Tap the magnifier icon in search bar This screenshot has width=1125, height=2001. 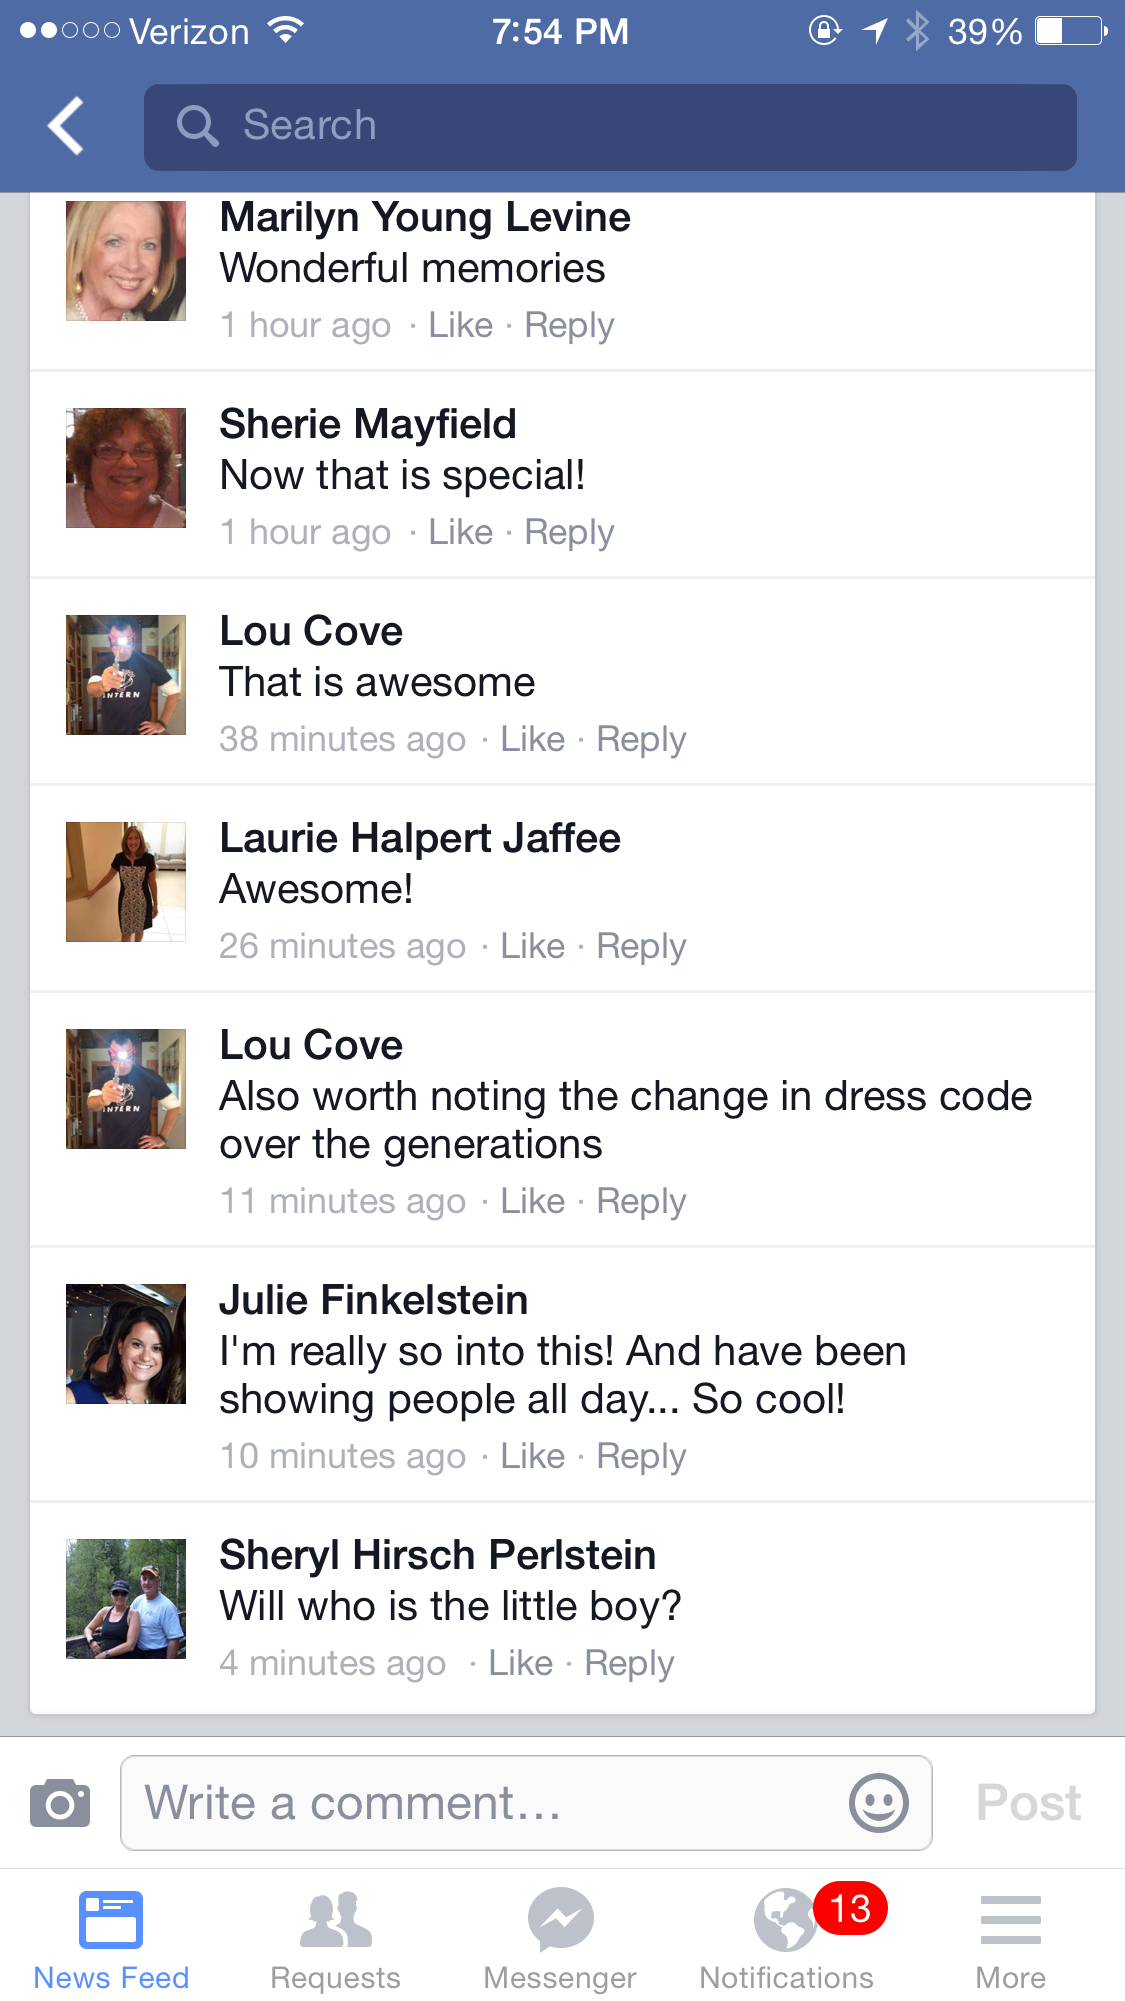pyautogui.click(x=197, y=127)
